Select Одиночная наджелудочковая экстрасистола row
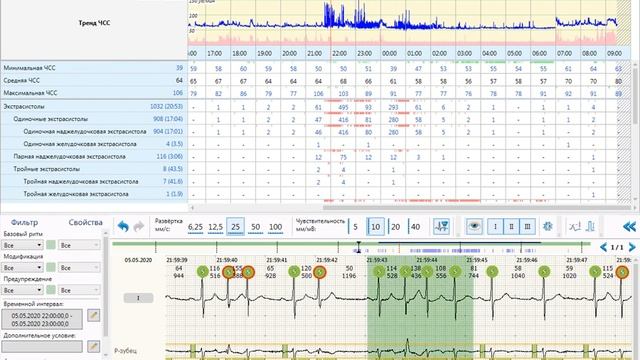This screenshot has width=640, height=360. coord(94,131)
